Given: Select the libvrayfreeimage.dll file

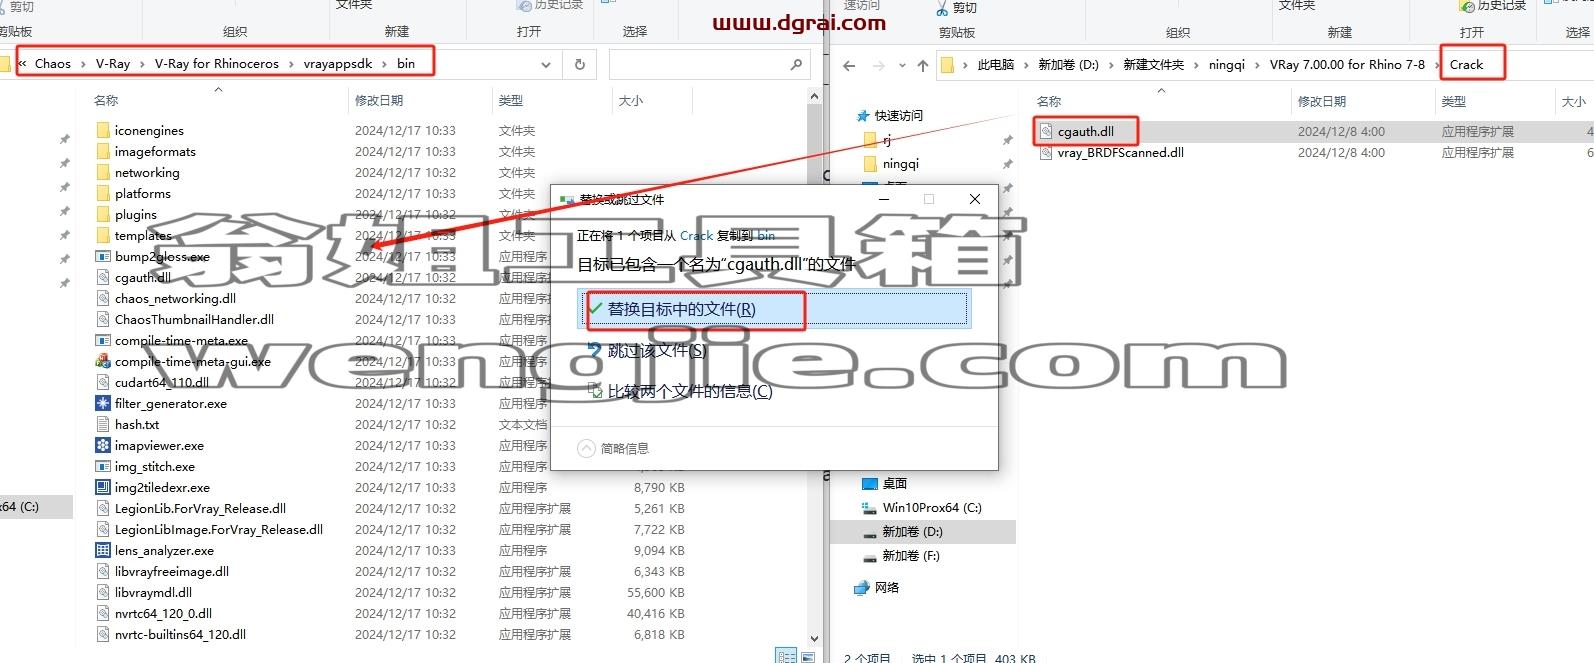Looking at the screenshot, I should (x=172, y=571).
